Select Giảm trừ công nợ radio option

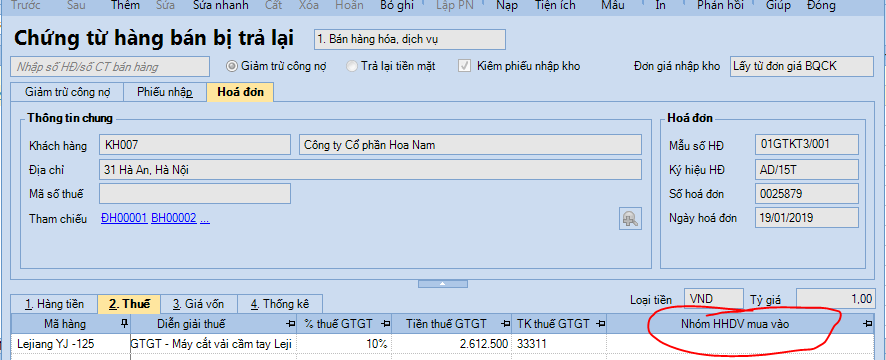[277, 66]
